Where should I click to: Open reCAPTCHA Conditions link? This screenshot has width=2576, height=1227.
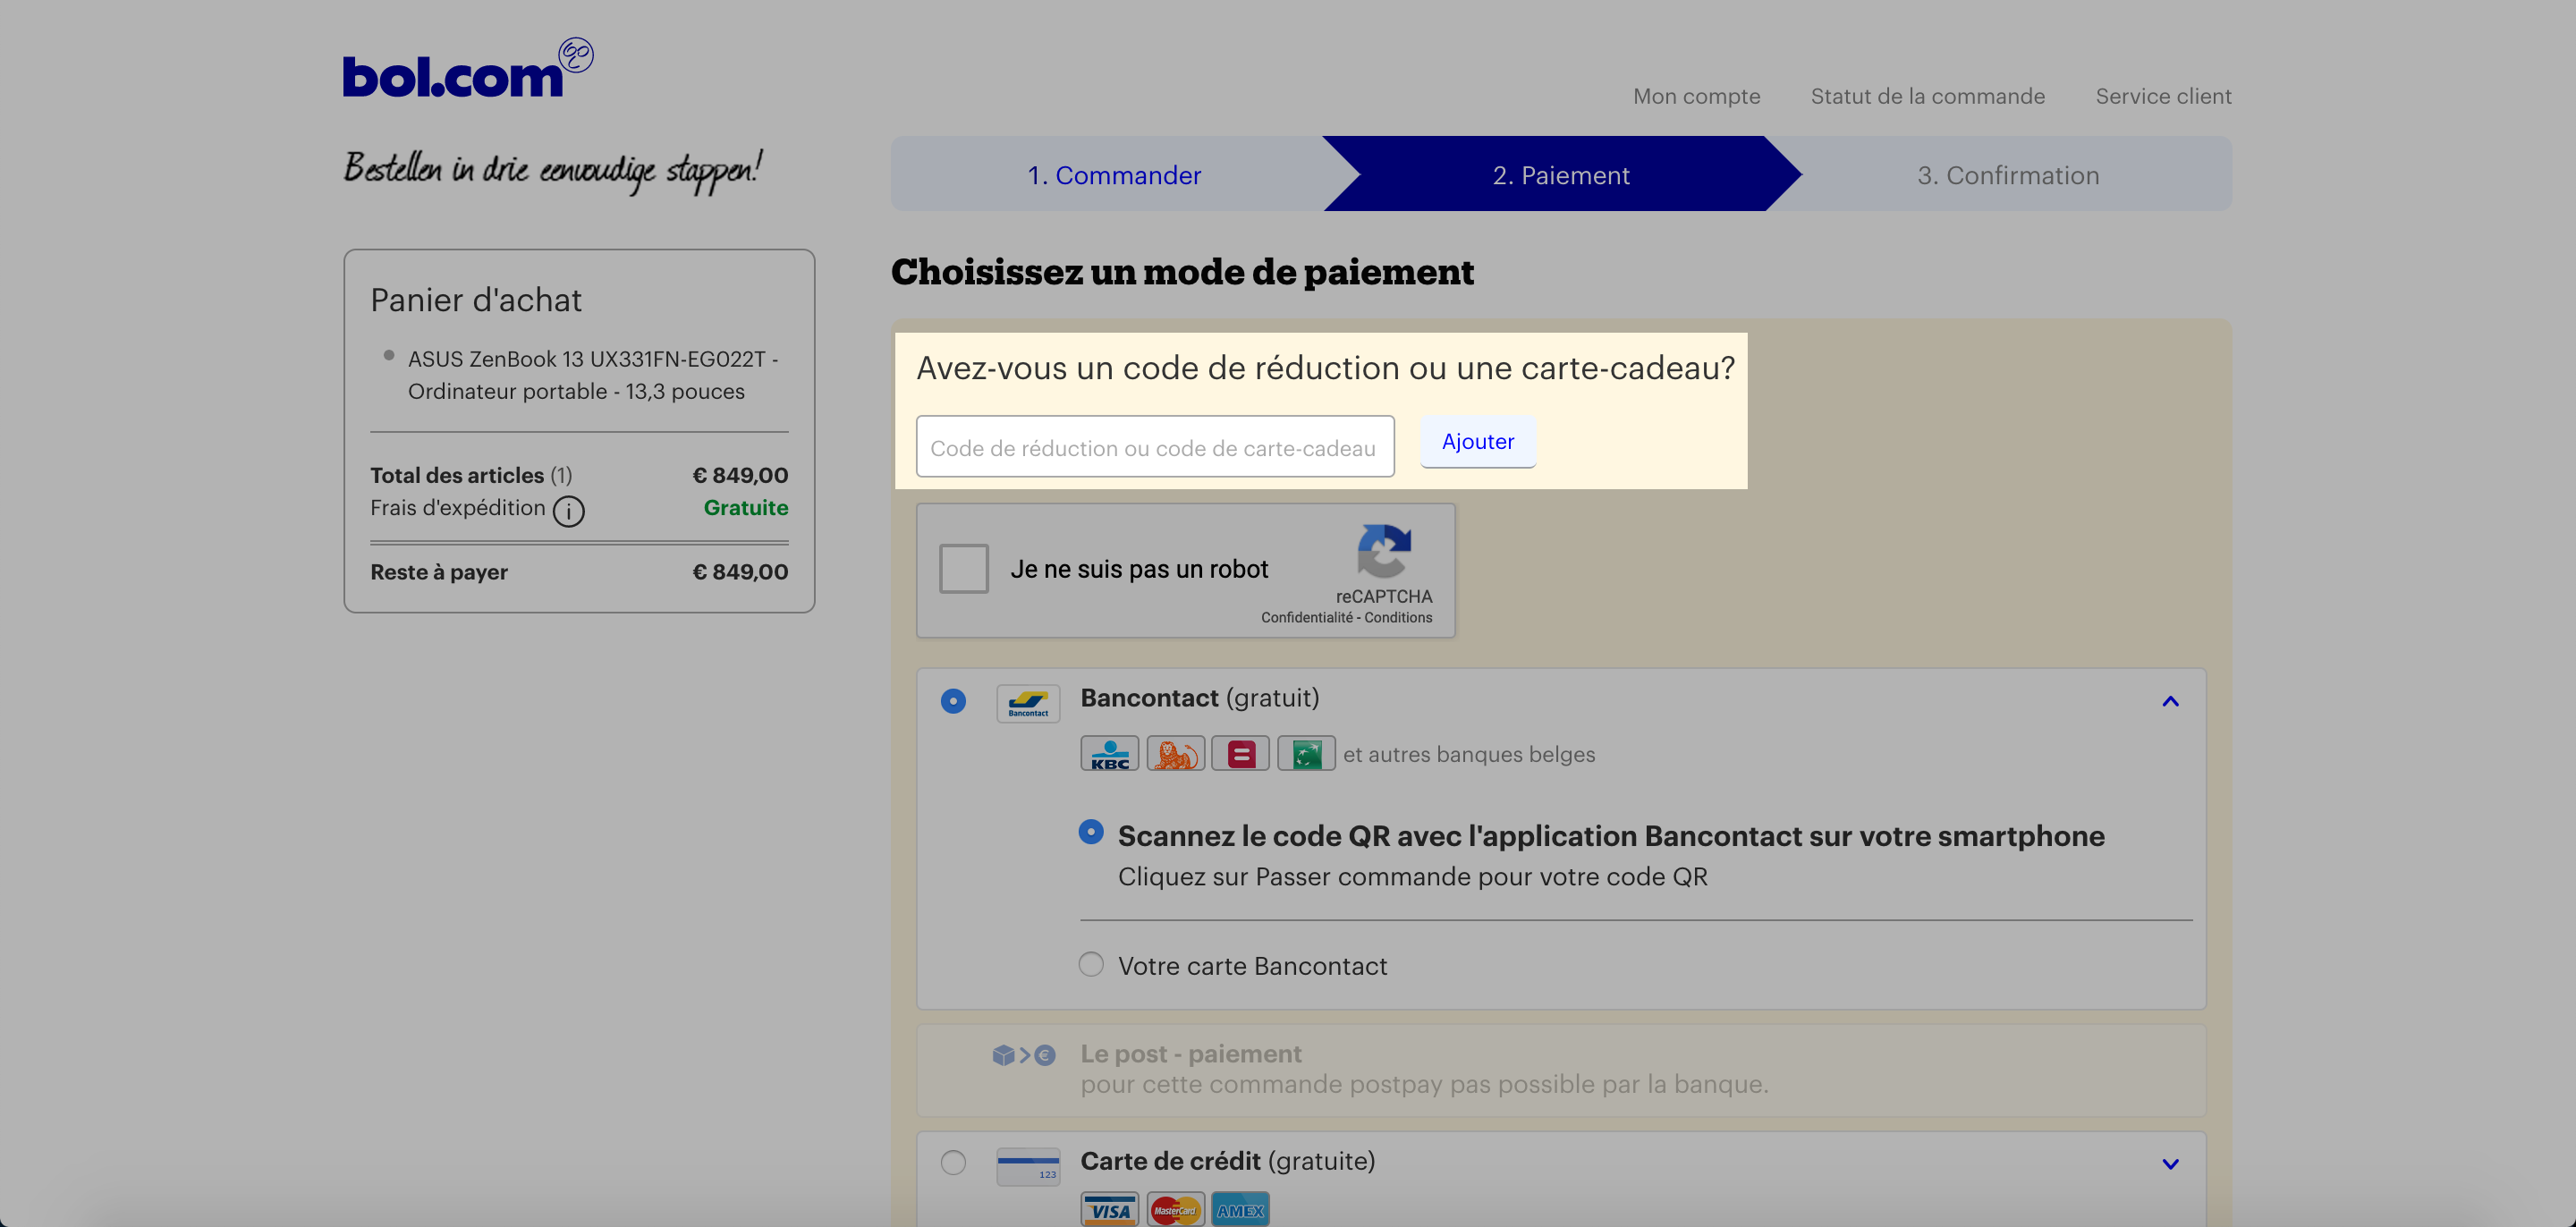point(1397,617)
